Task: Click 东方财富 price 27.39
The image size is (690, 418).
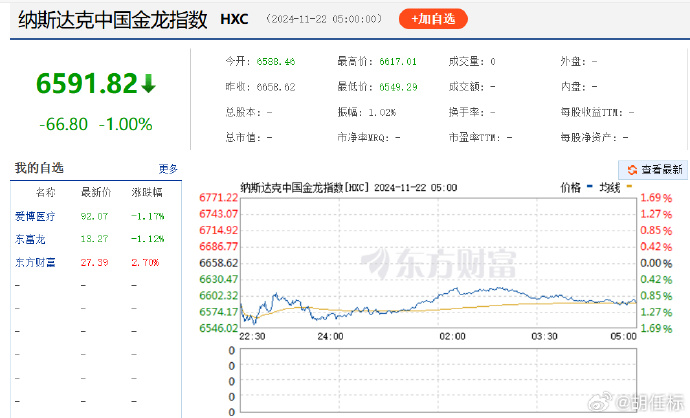Action: (x=94, y=263)
